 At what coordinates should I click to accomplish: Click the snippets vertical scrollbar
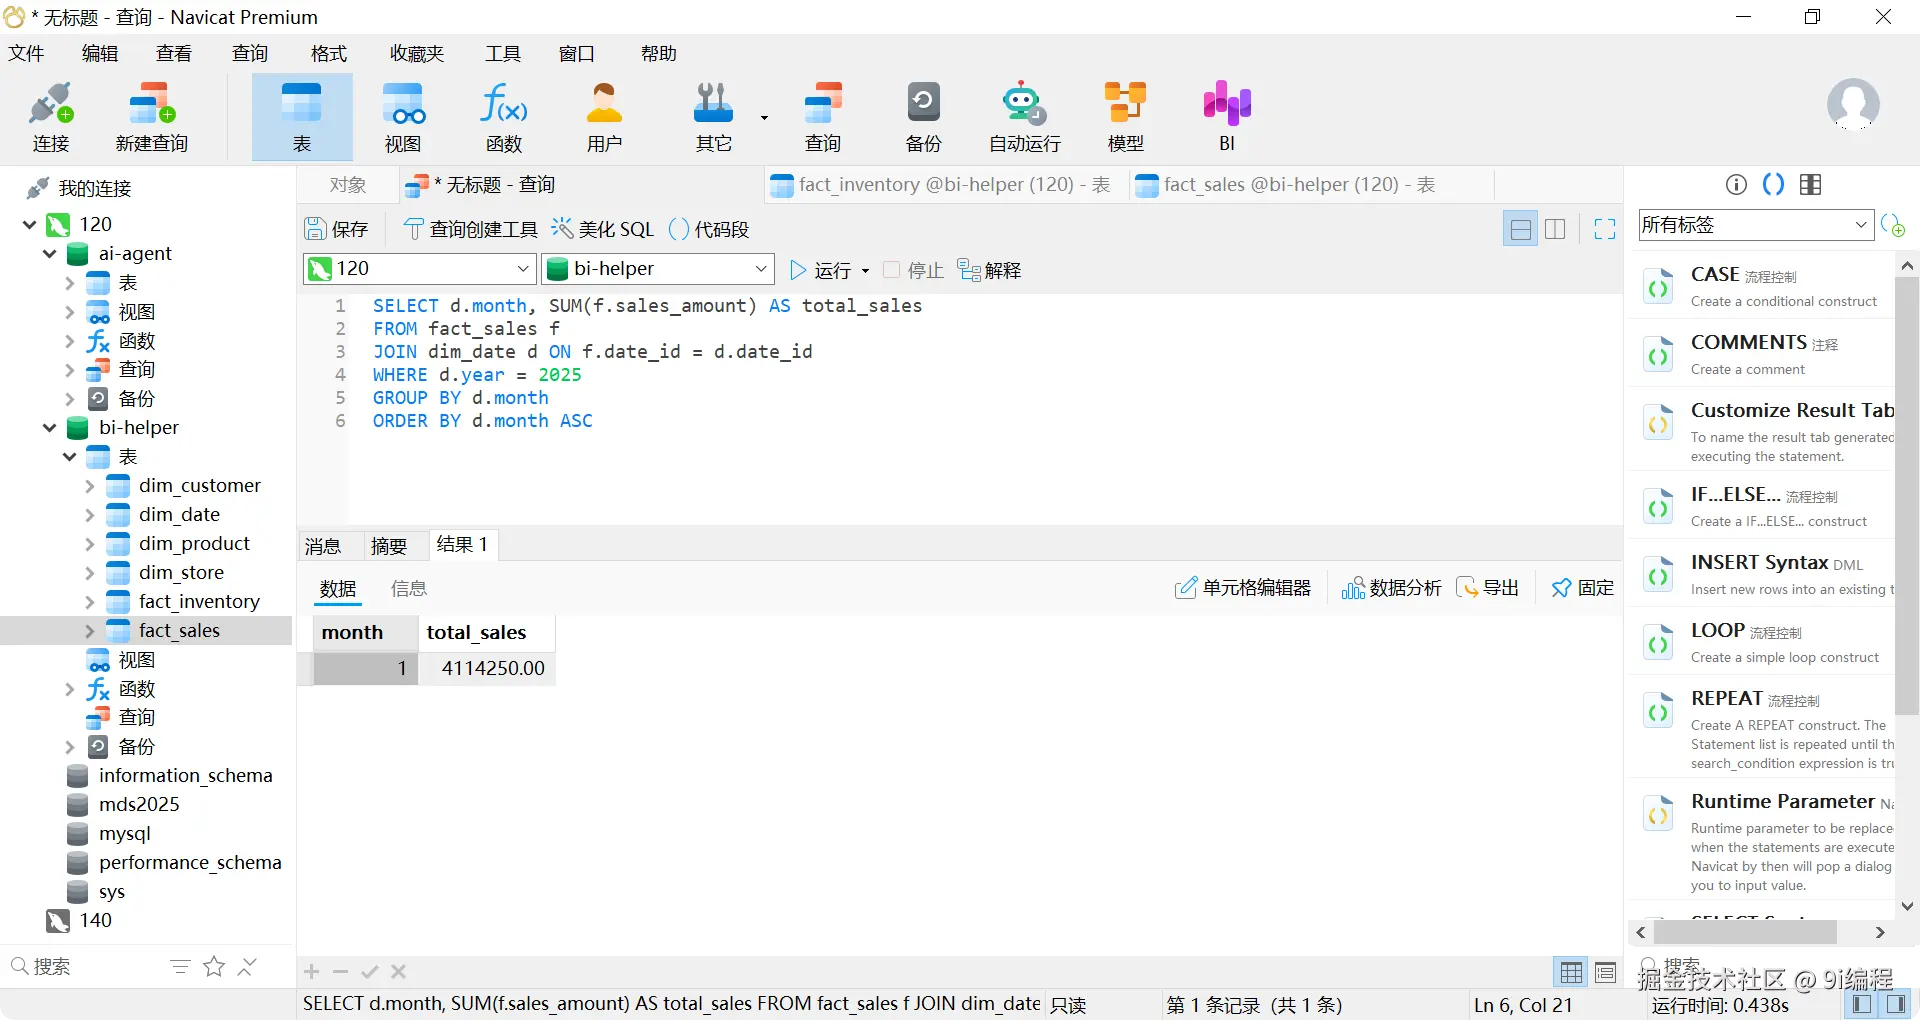pos(1907,496)
